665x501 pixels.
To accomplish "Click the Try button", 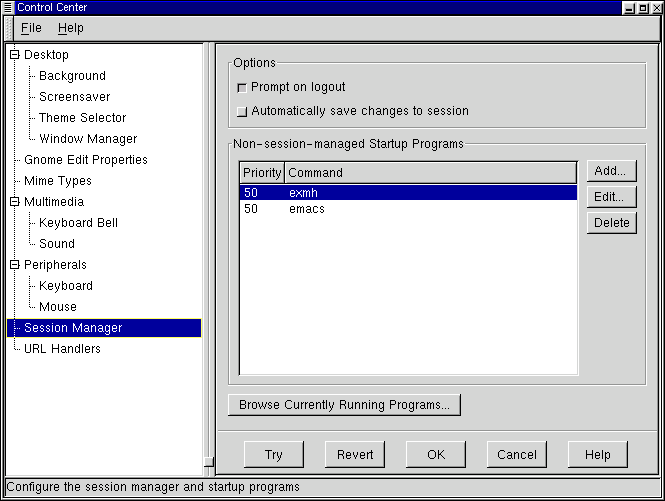I will pyautogui.click(x=273, y=455).
